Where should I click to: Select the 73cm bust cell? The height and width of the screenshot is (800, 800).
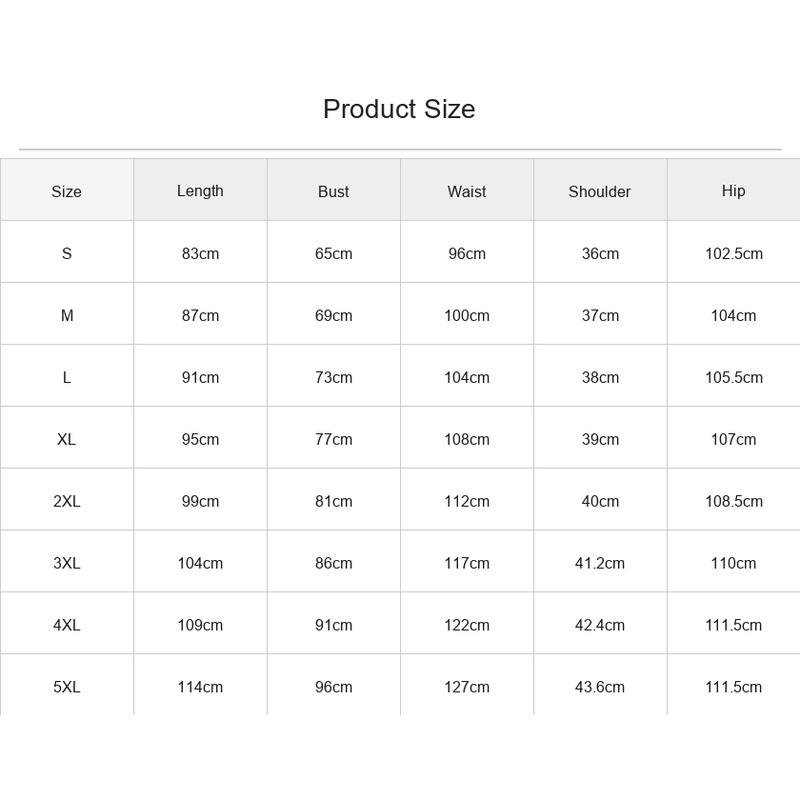(333, 378)
